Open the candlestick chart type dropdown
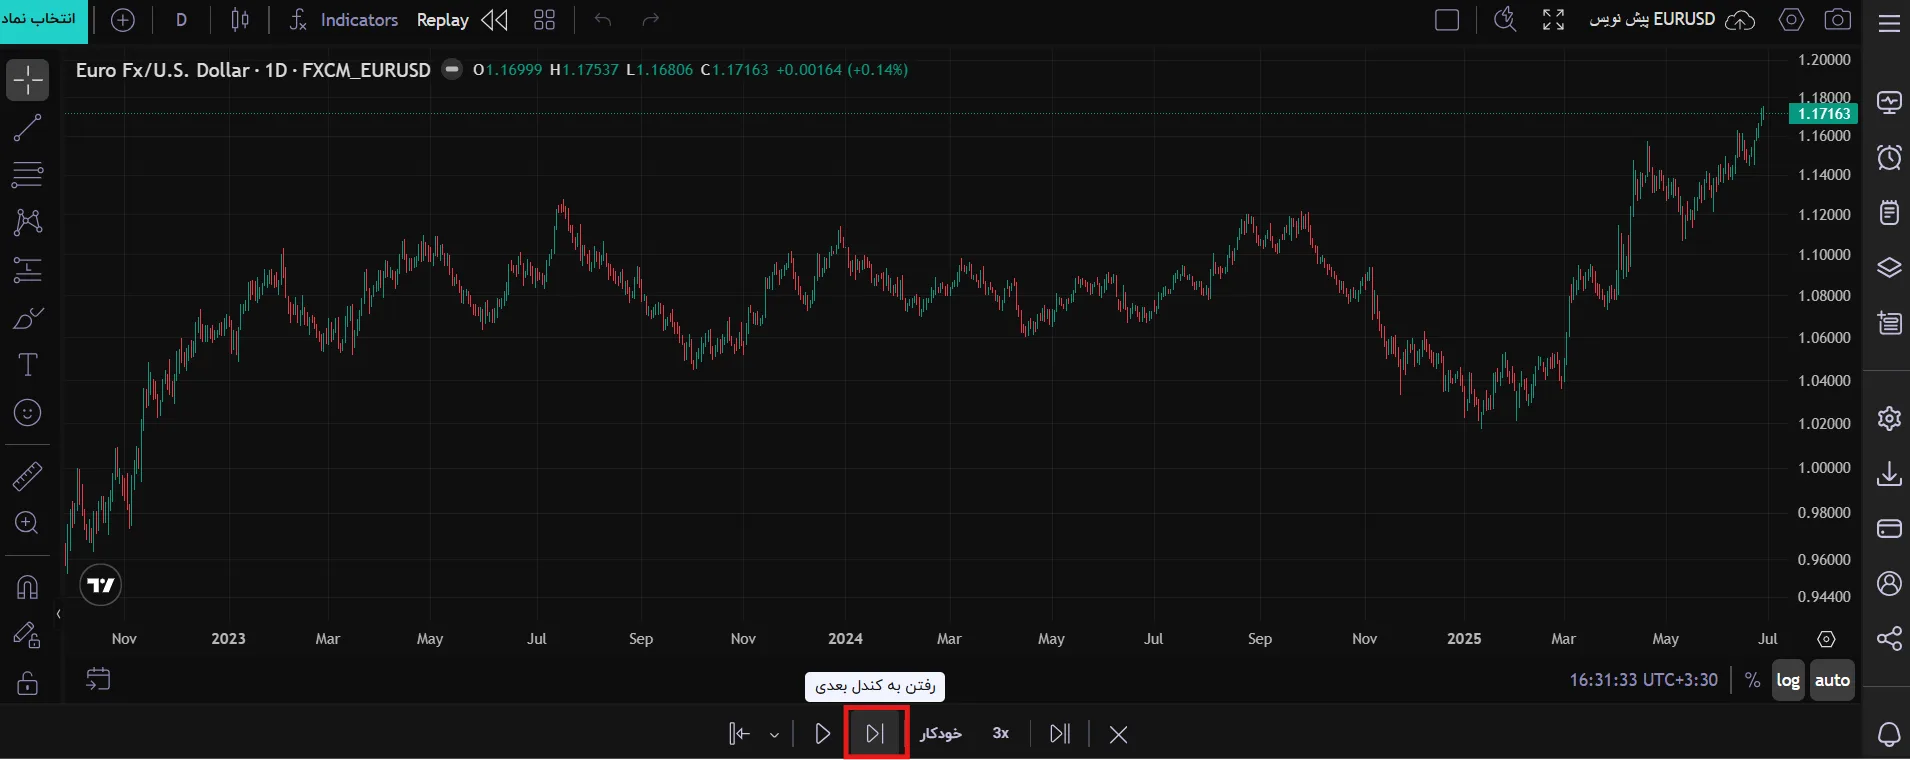 coord(240,20)
